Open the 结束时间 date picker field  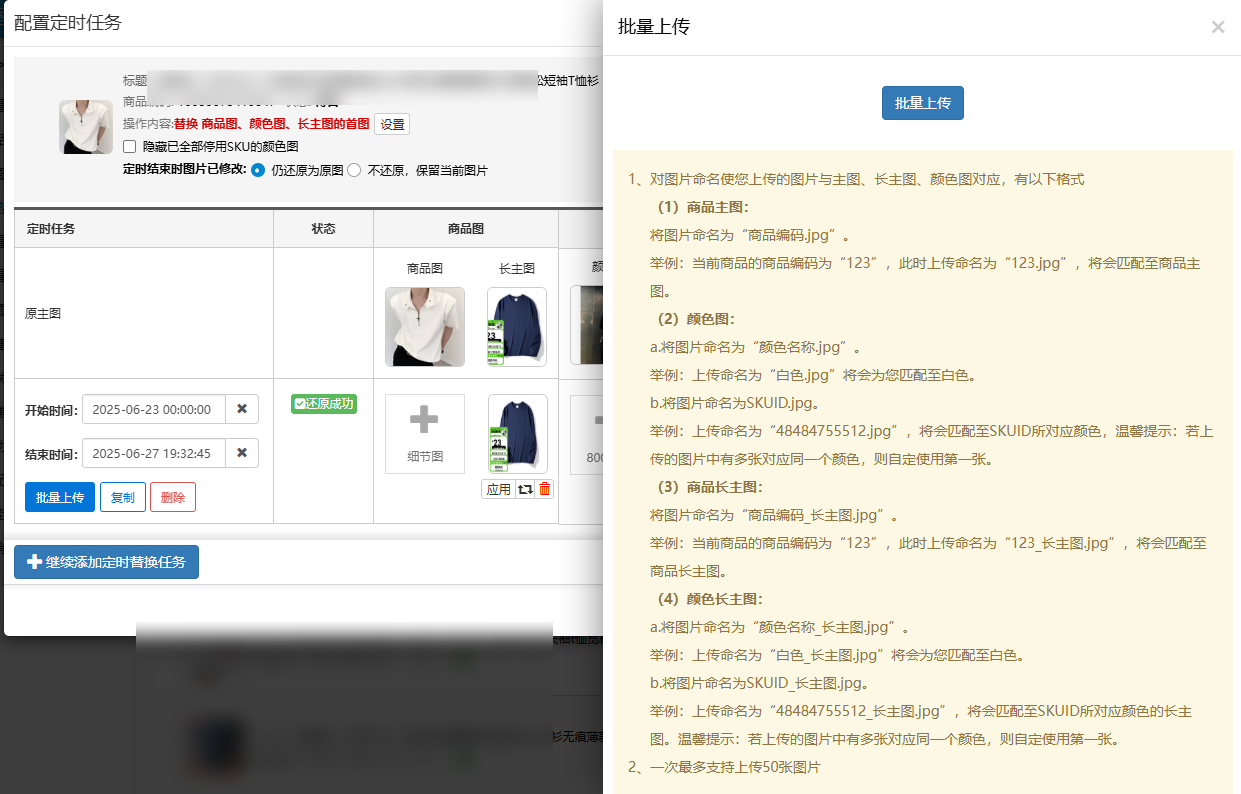pos(153,453)
